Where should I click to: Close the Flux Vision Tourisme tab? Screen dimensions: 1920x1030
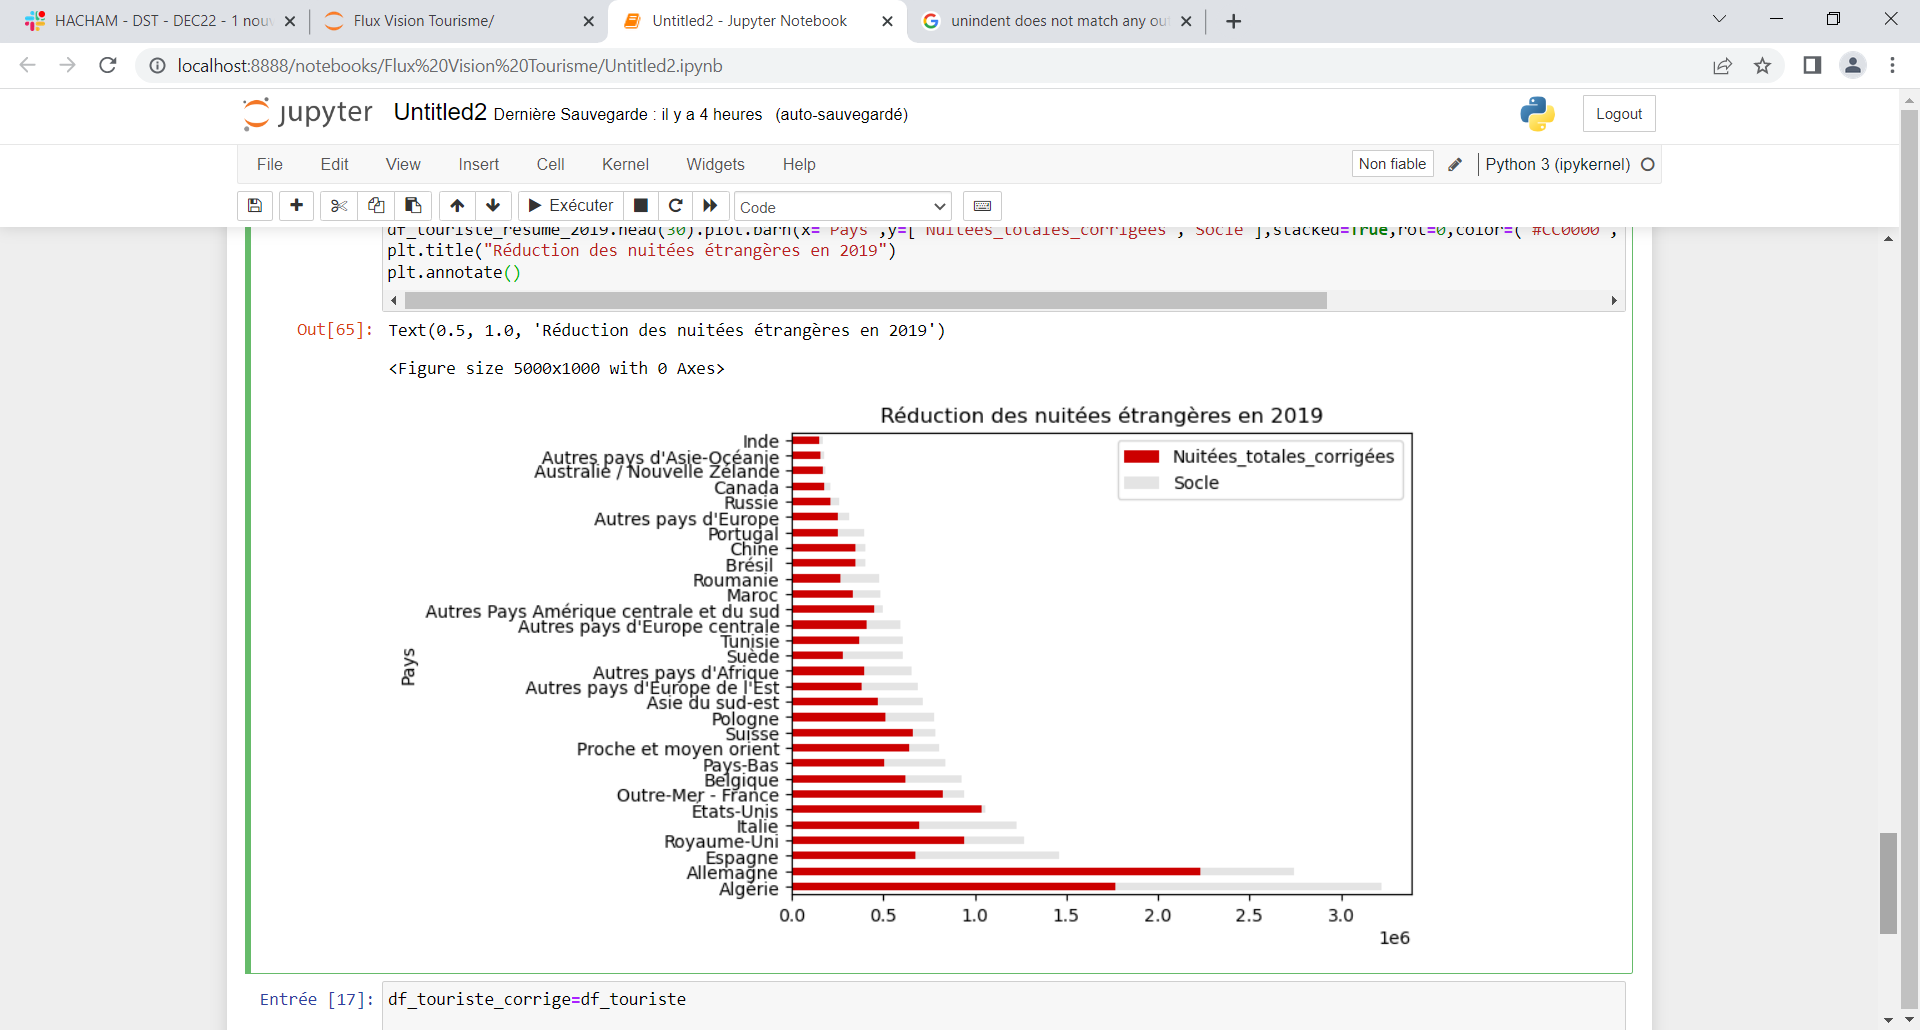588,21
